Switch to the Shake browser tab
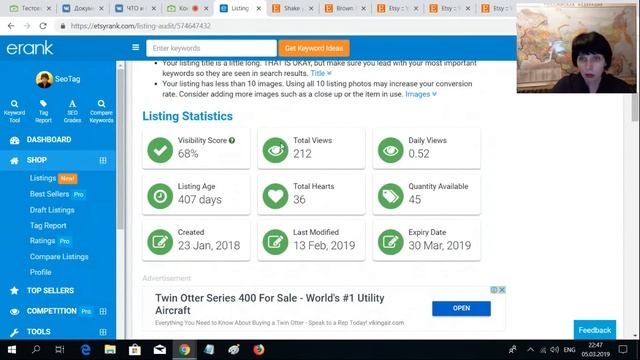Image resolution: width=640 pixels, height=360 pixels. tap(293, 8)
